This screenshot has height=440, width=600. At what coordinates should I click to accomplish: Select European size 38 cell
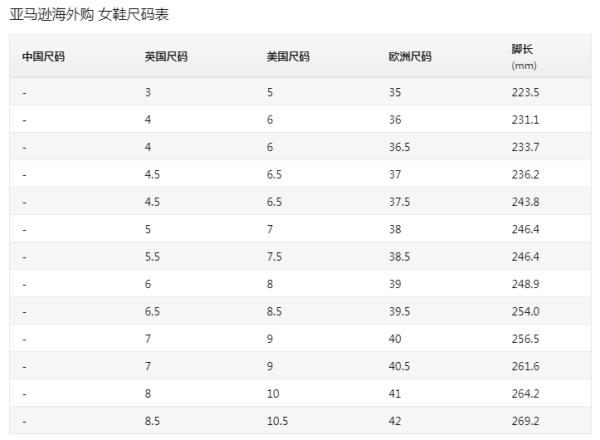[x=395, y=229]
